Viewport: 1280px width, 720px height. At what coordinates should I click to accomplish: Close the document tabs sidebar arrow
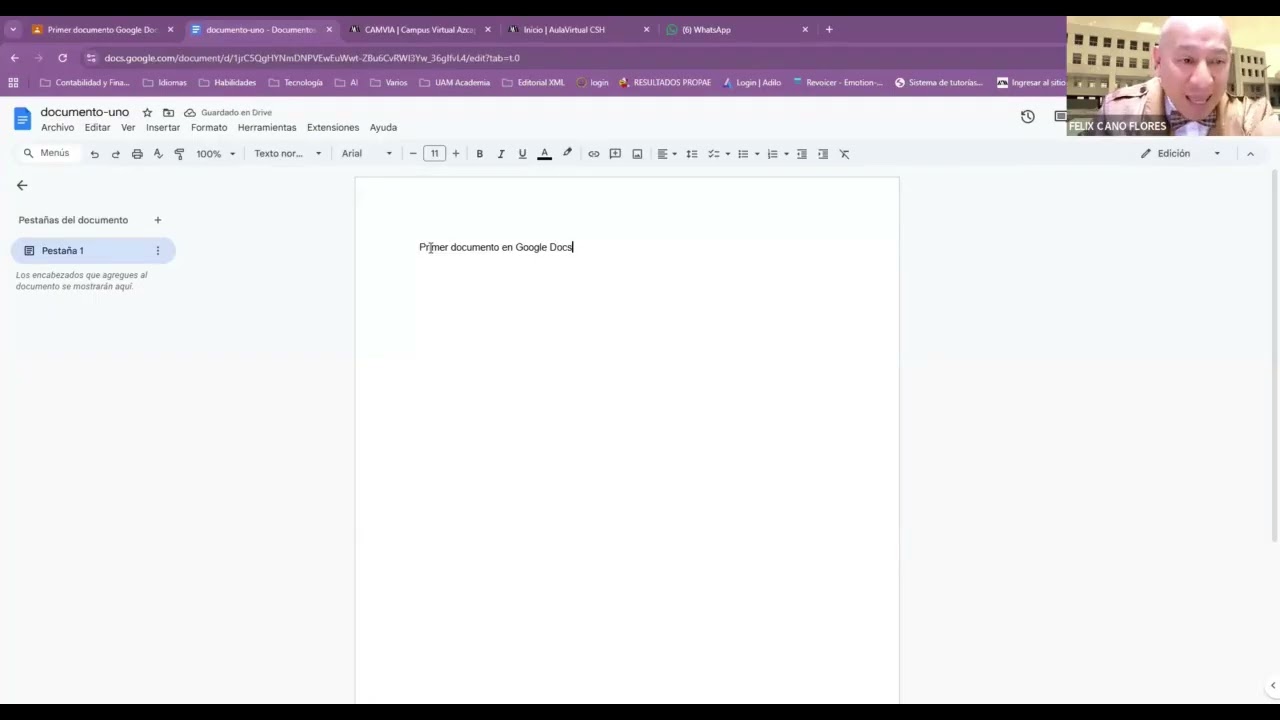22,185
